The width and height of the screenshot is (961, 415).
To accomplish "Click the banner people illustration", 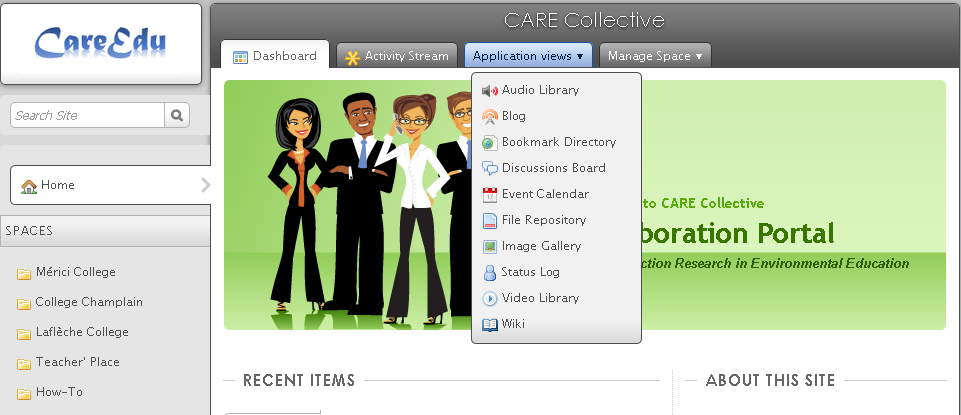I will coord(368,208).
